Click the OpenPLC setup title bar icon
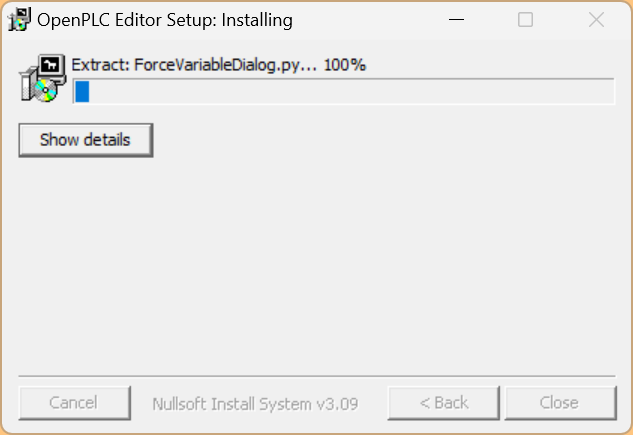Image resolution: width=633 pixels, height=435 pixels. [x=18, y=19]
